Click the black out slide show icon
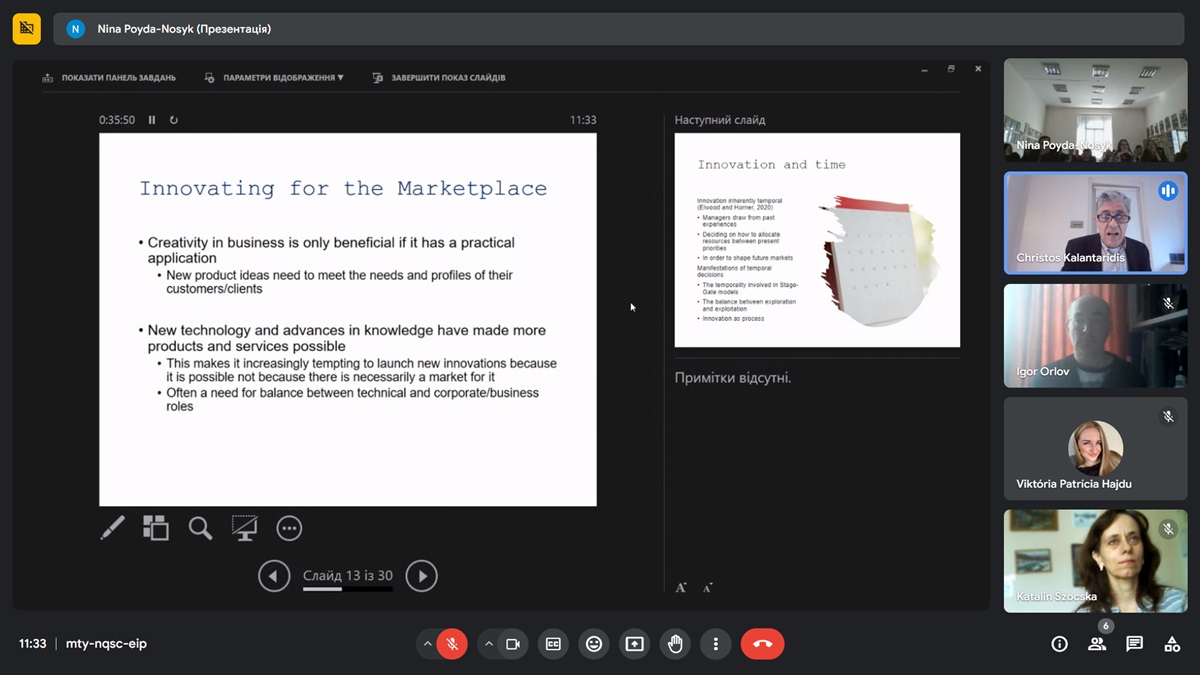 (245, 528)
